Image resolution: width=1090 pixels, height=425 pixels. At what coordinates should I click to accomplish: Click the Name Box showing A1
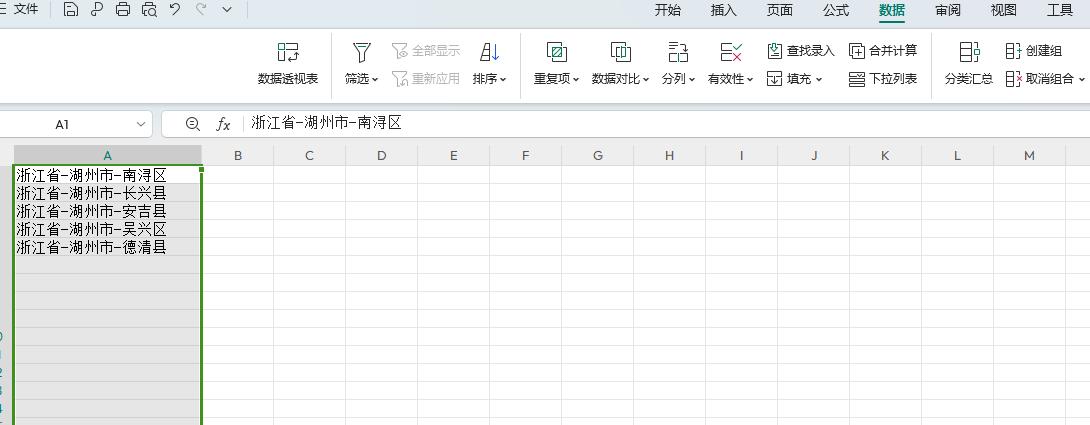tap(62, 125)
